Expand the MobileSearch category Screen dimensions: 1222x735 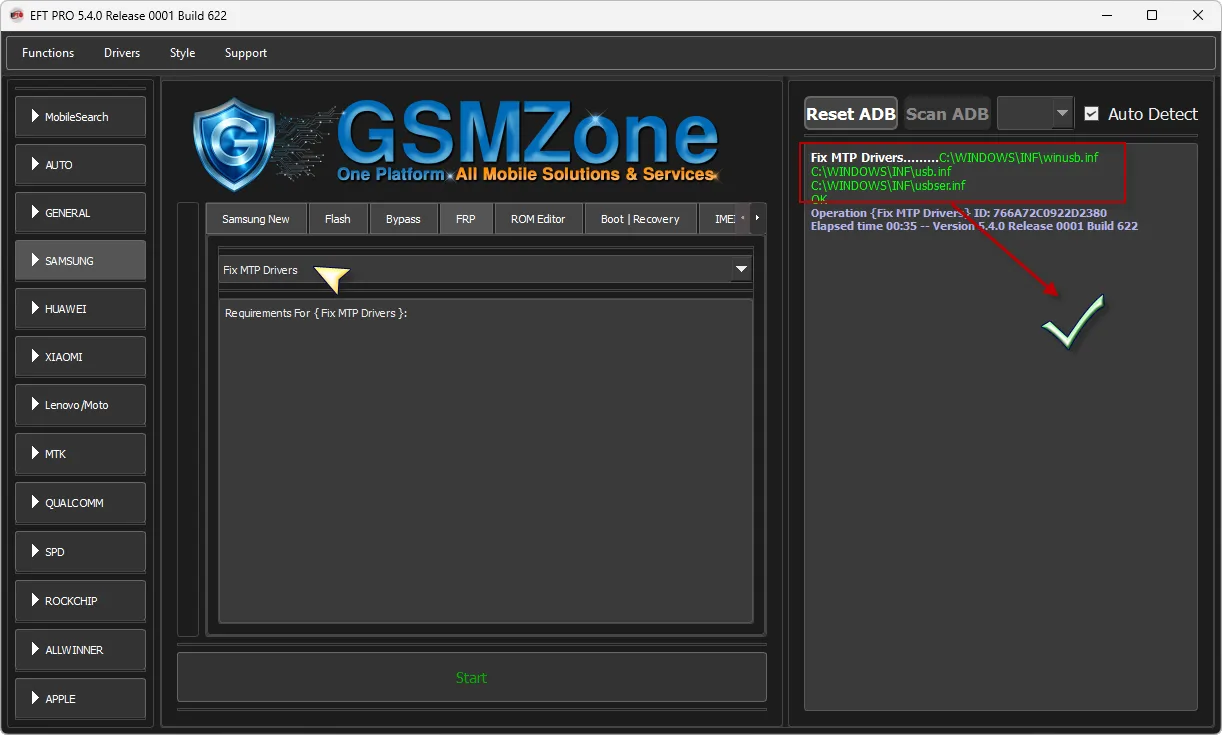click(80, 117)
